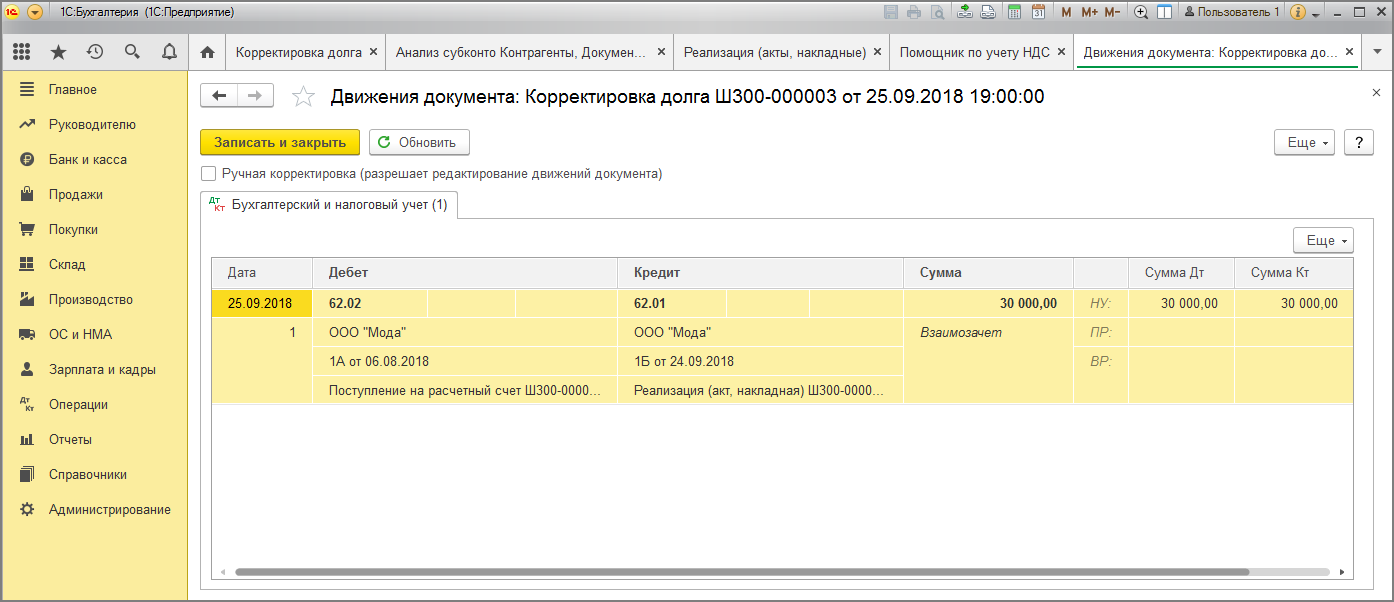Click Пользователь 1 user button

pos(1231,12)
